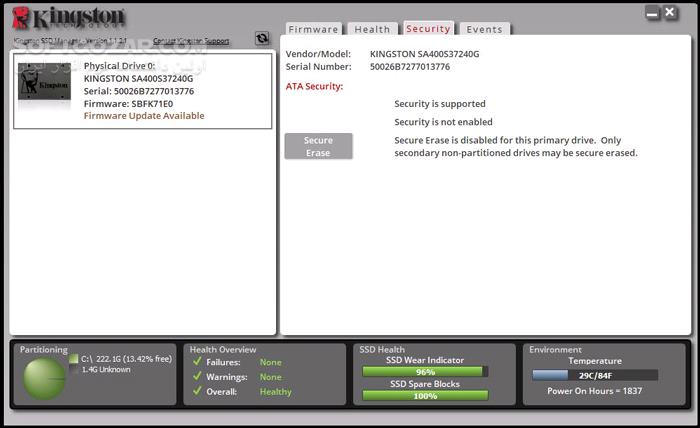Close the Kingston SSD Manager window
This screenshot has width=700, height=428.
[x=670, y=12]
